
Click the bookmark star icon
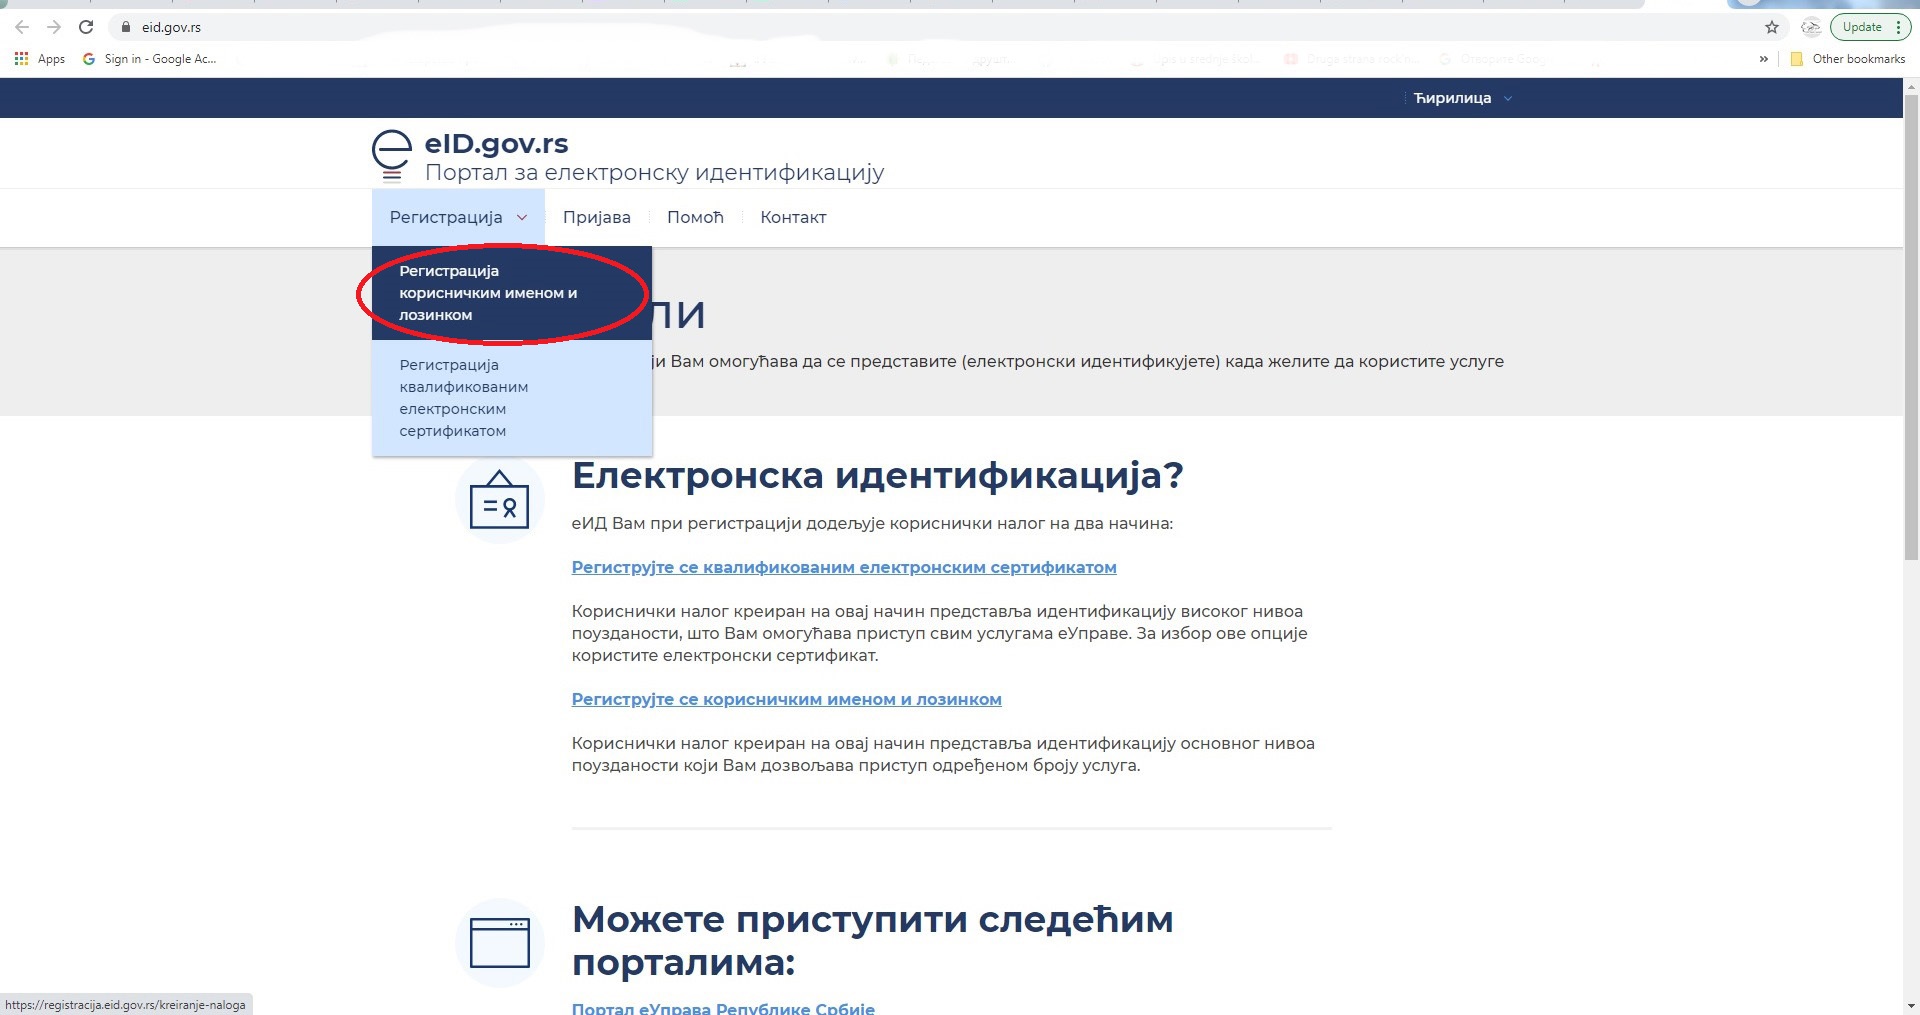[1772, 27]
